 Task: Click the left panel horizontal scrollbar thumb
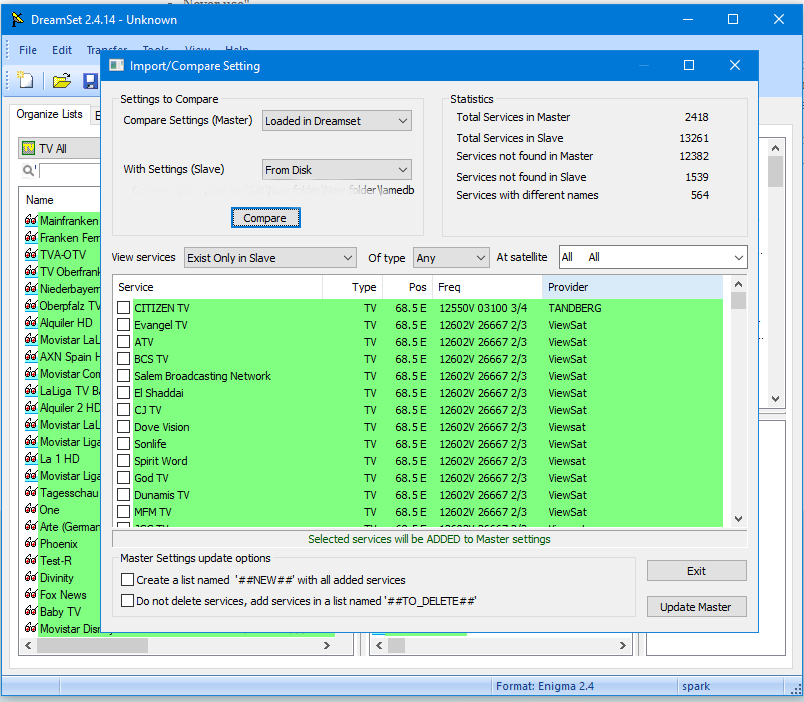pyautogui.click(x=92, y=646)
